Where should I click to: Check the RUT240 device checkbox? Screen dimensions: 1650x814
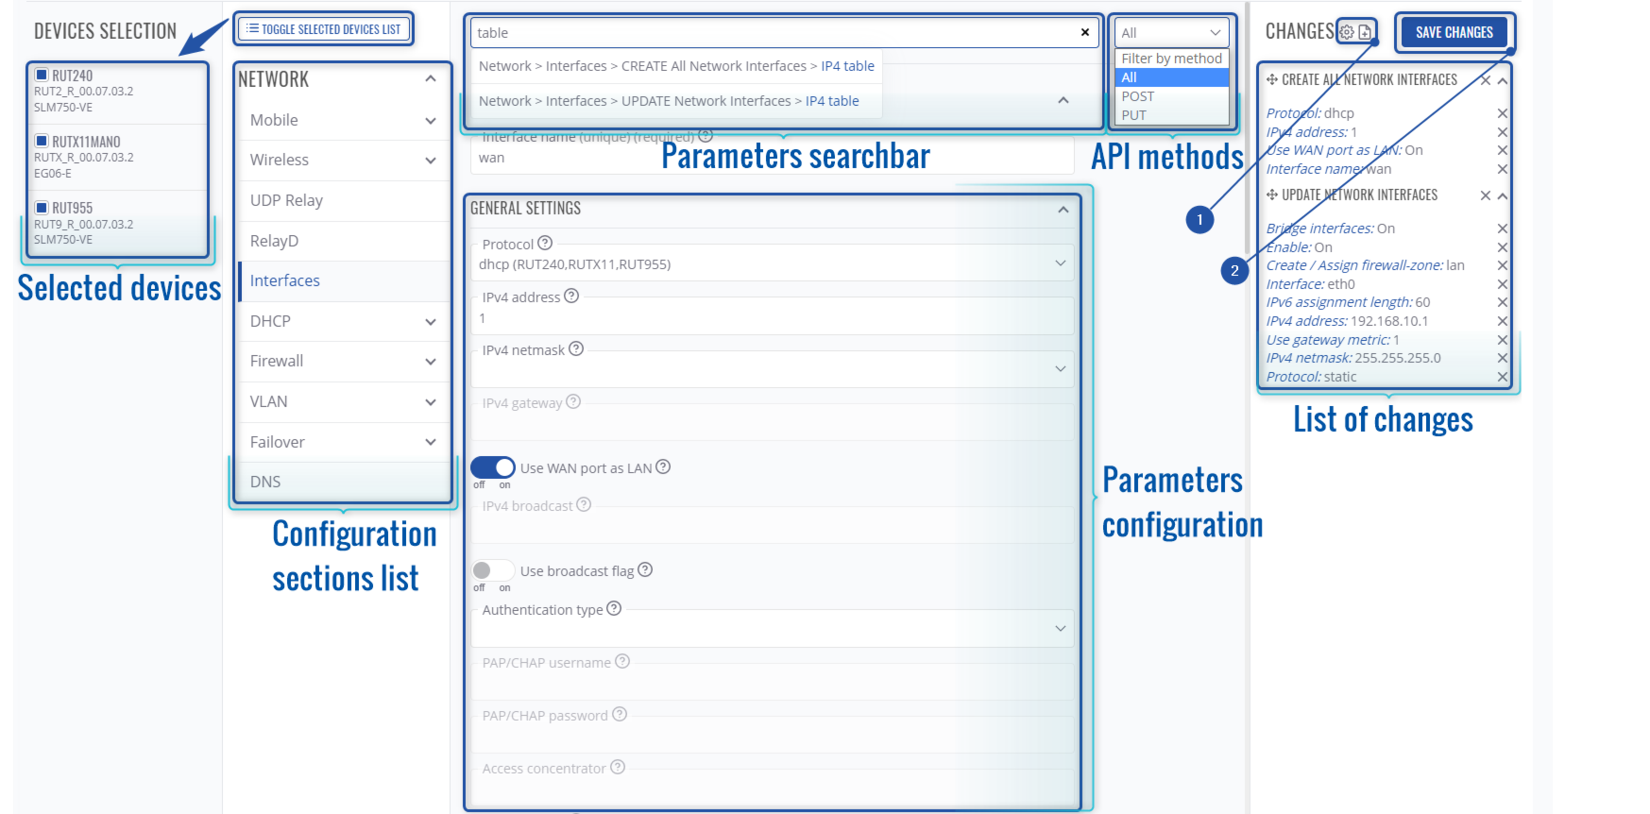42,75
